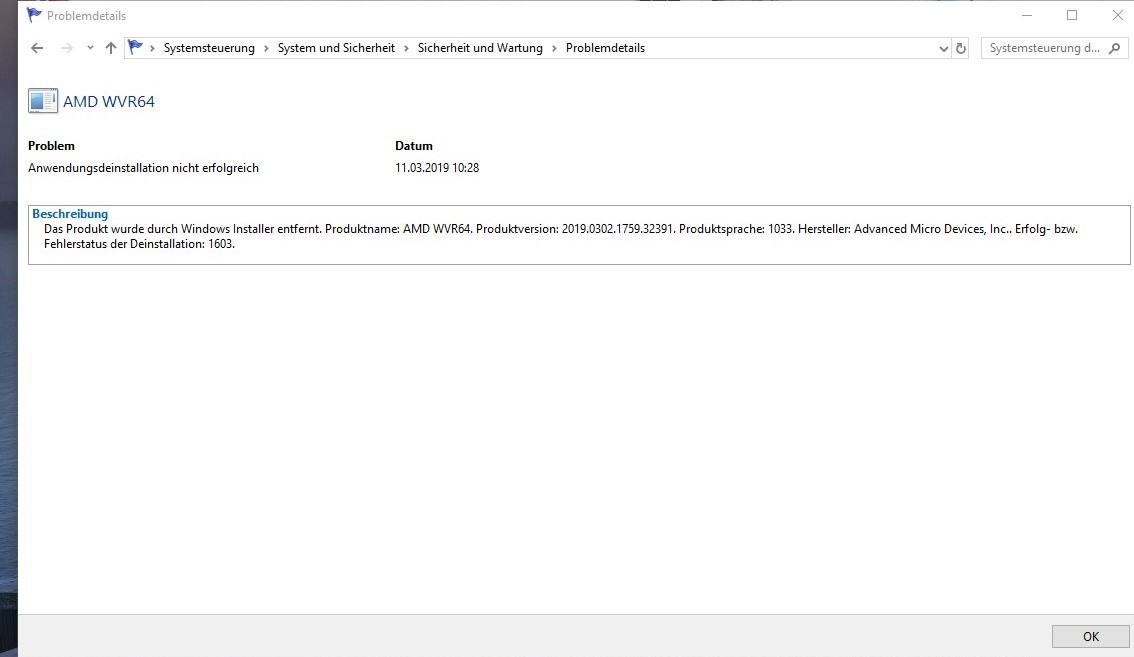This screenshot has width=1134, height=657.
Task: Expand chevron after System und Sicherheit
Action: tap(406, 48)
